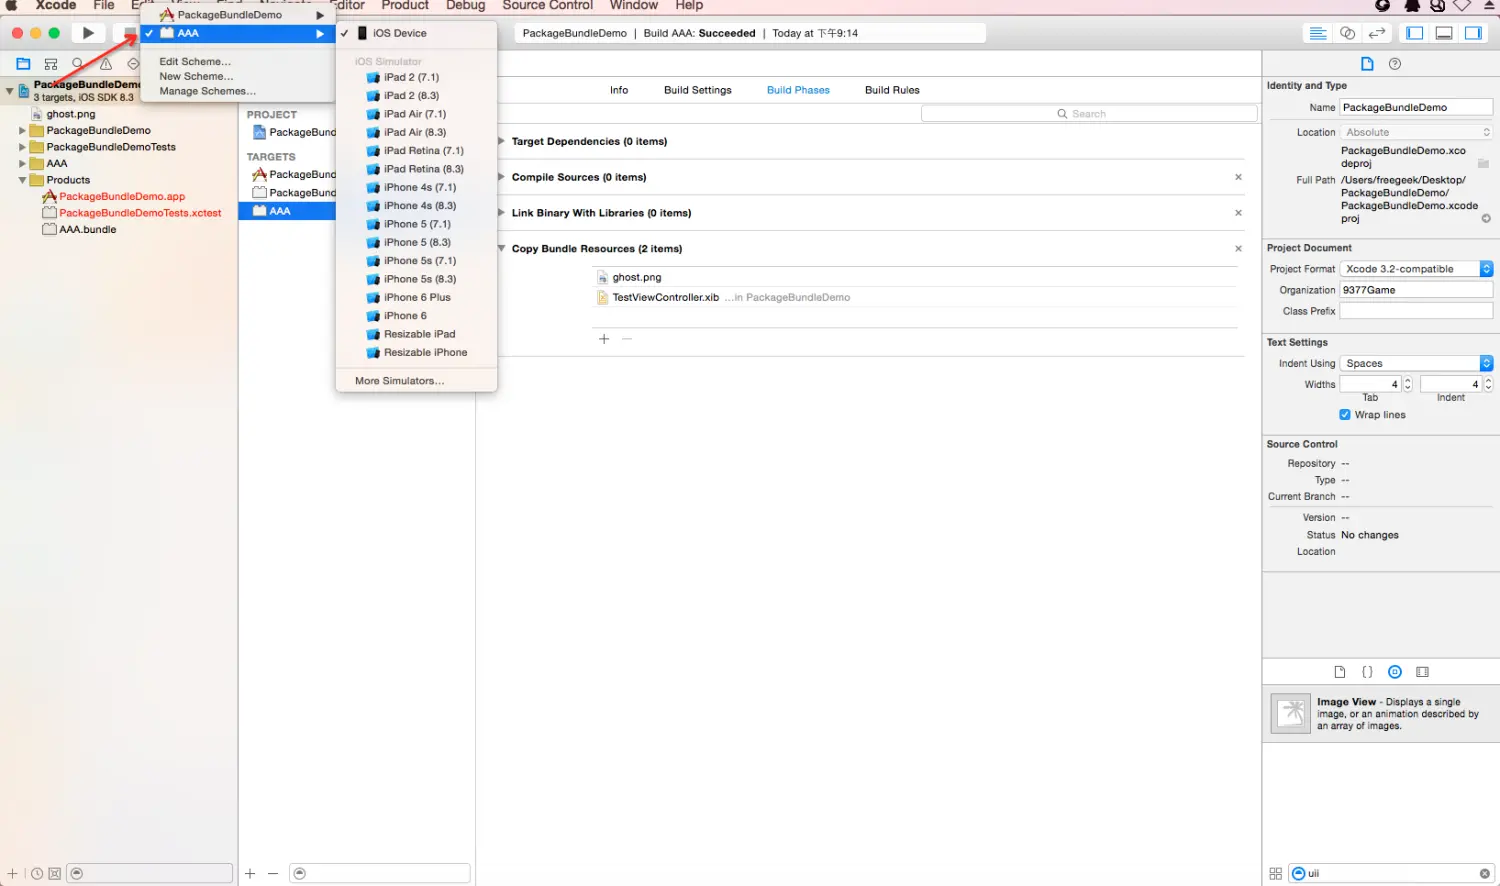Open the Apple menu
The height and width of the screenshot is (886, 1500).
tap(12, 6)
